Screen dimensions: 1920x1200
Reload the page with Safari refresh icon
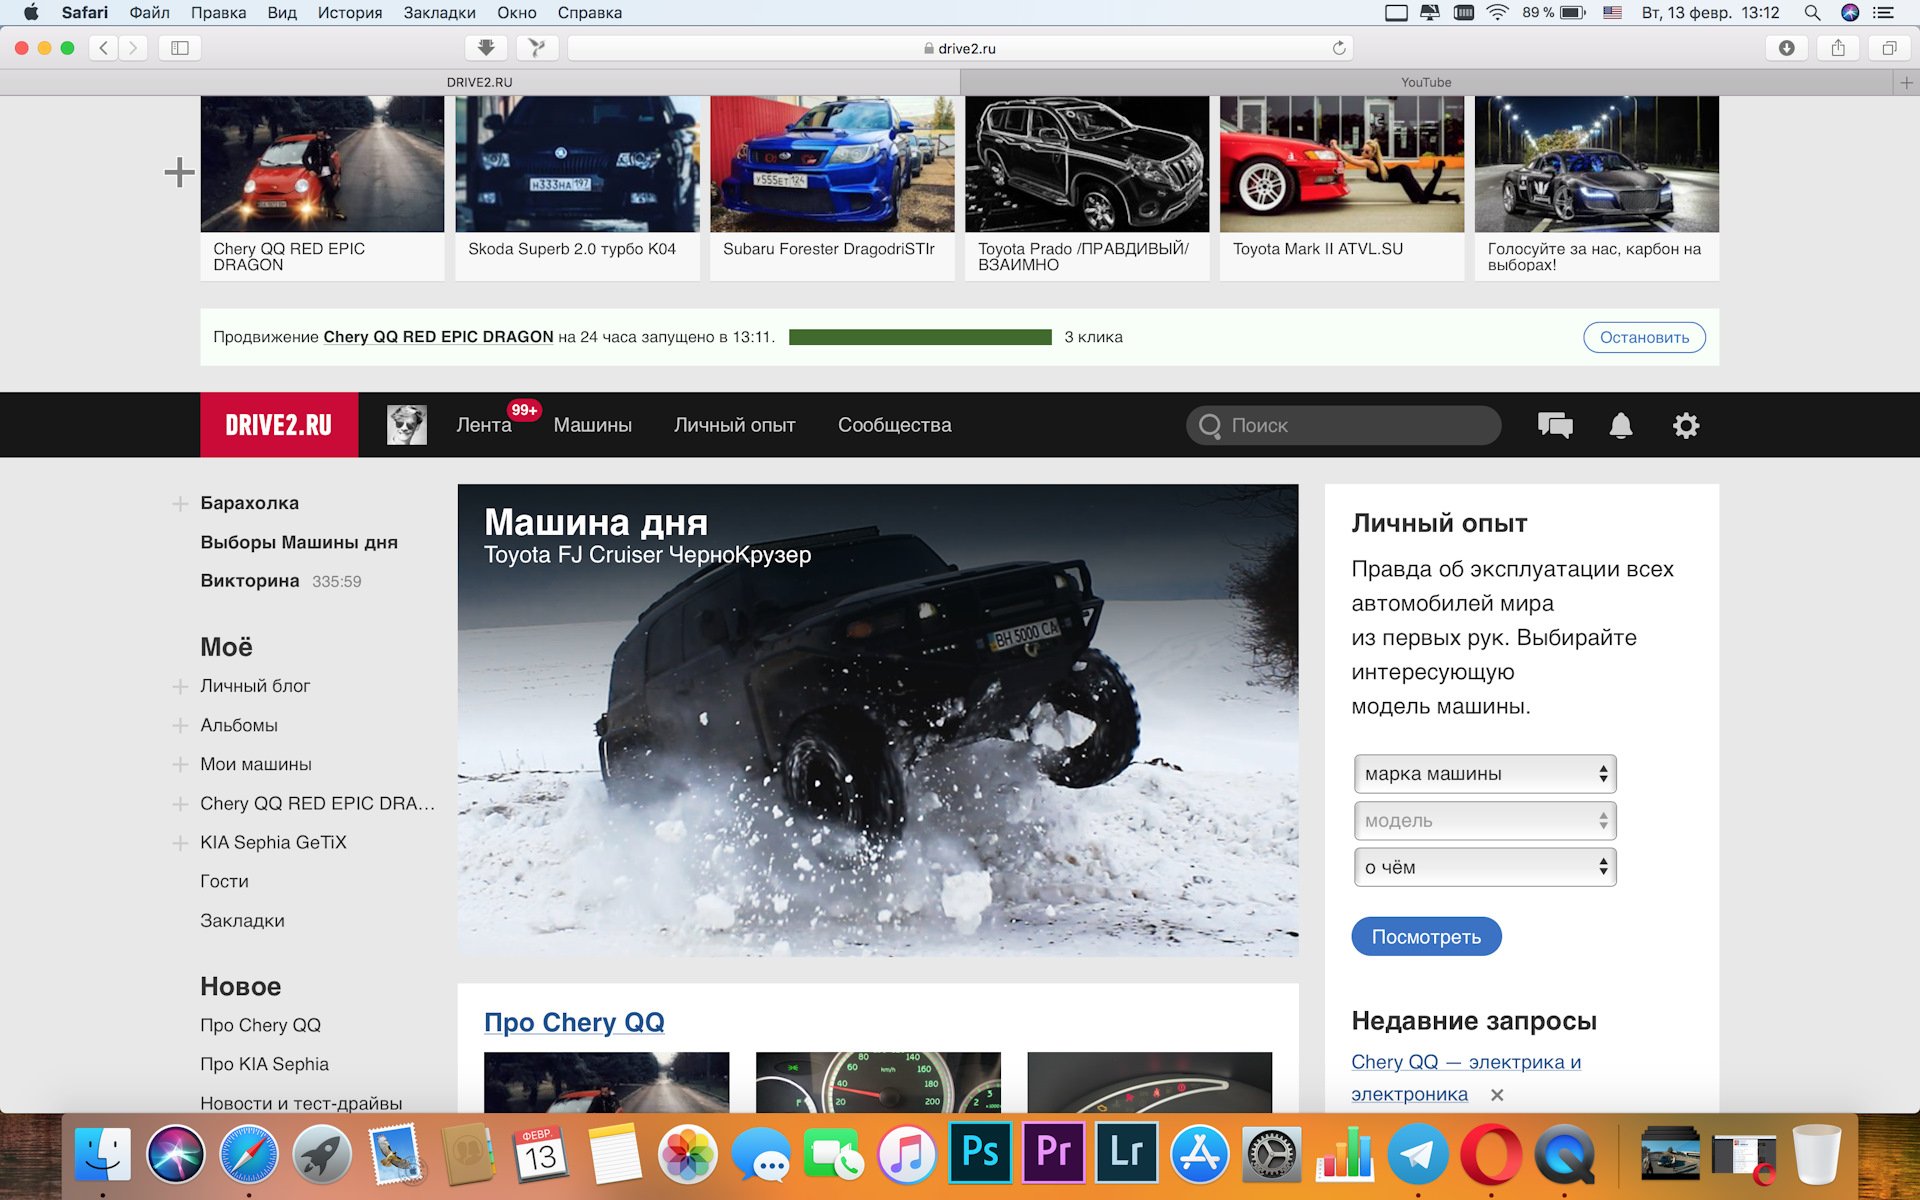tap(1339, 48)
